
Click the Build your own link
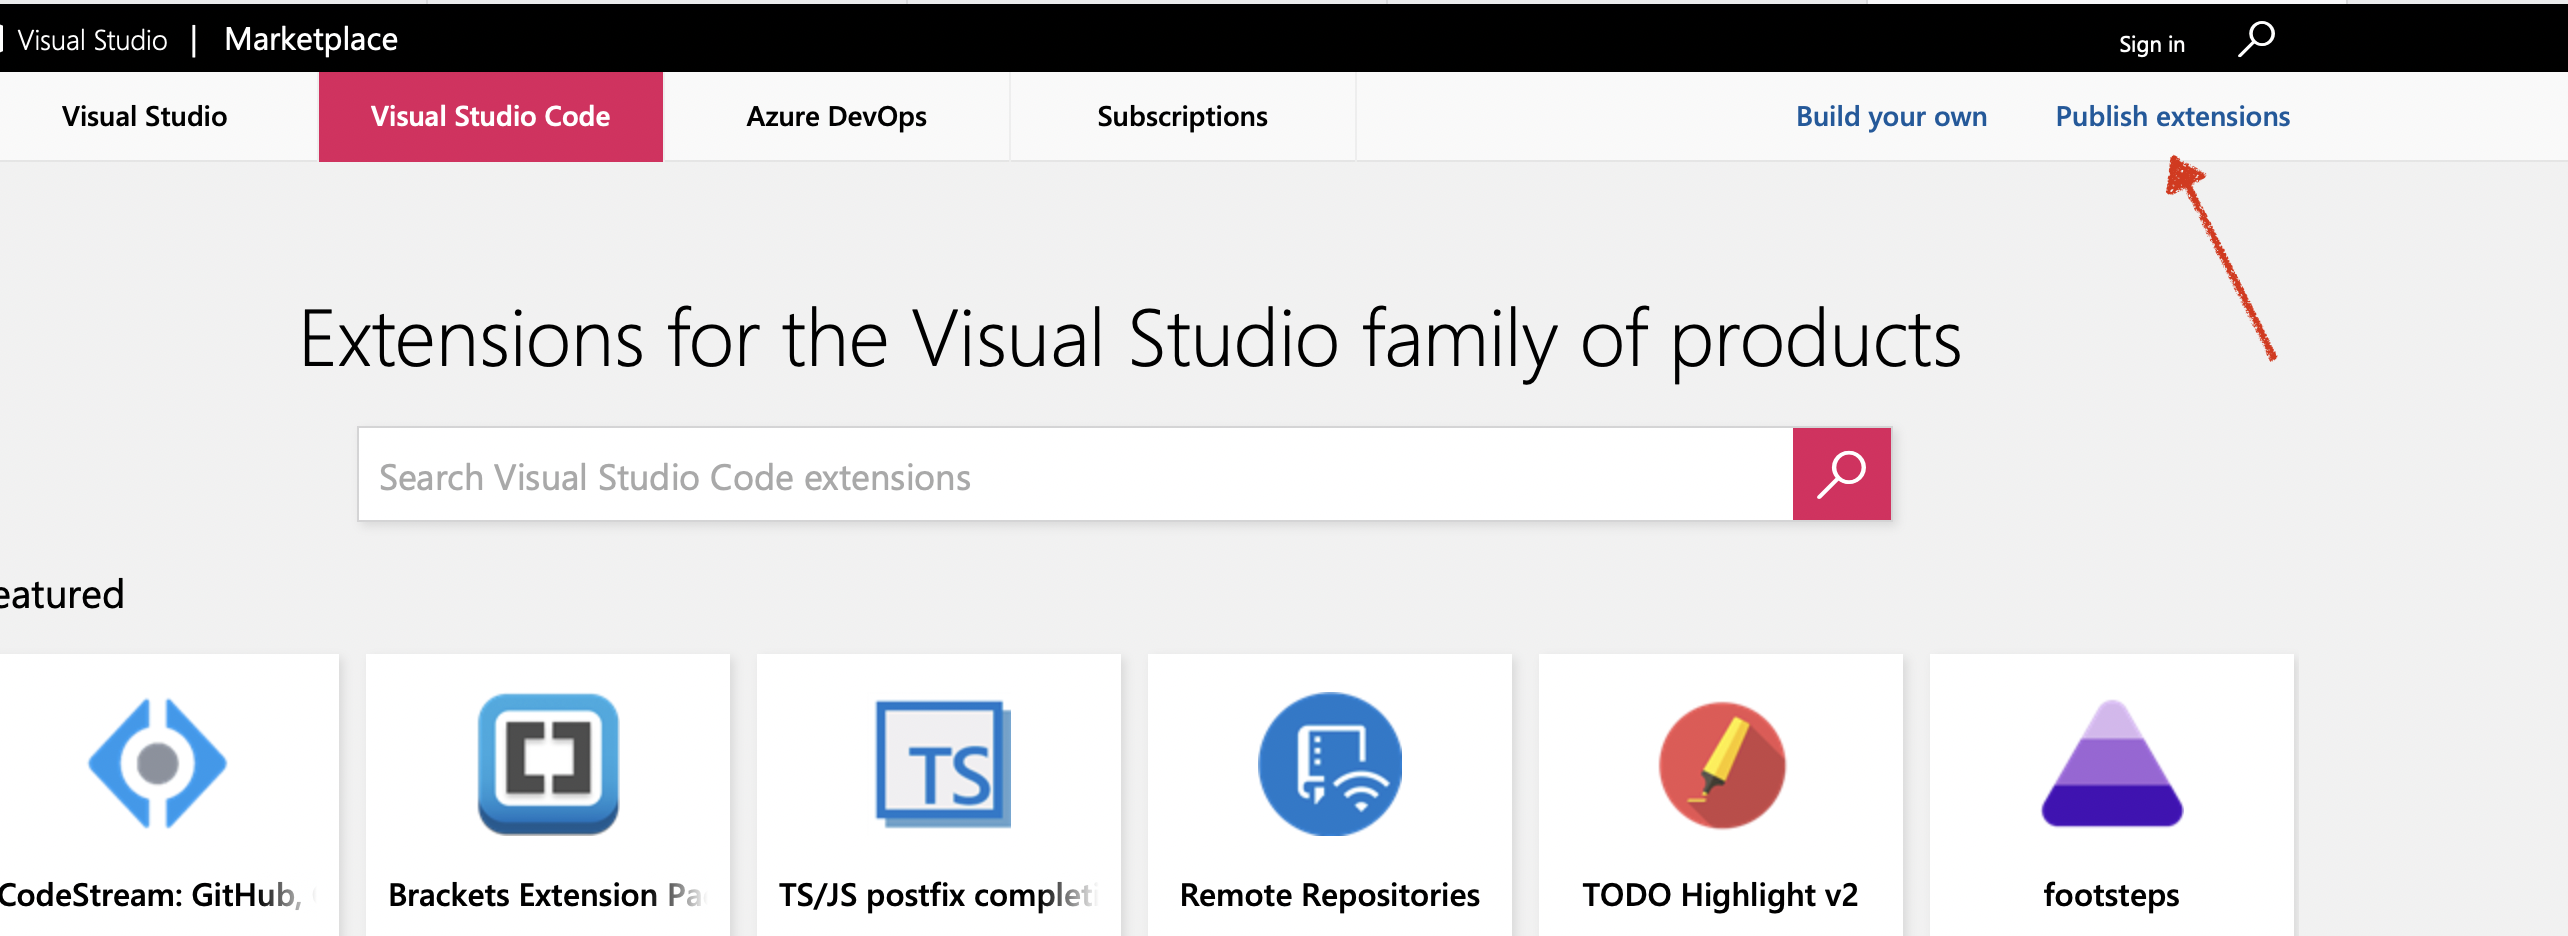tap(1891, 116)
